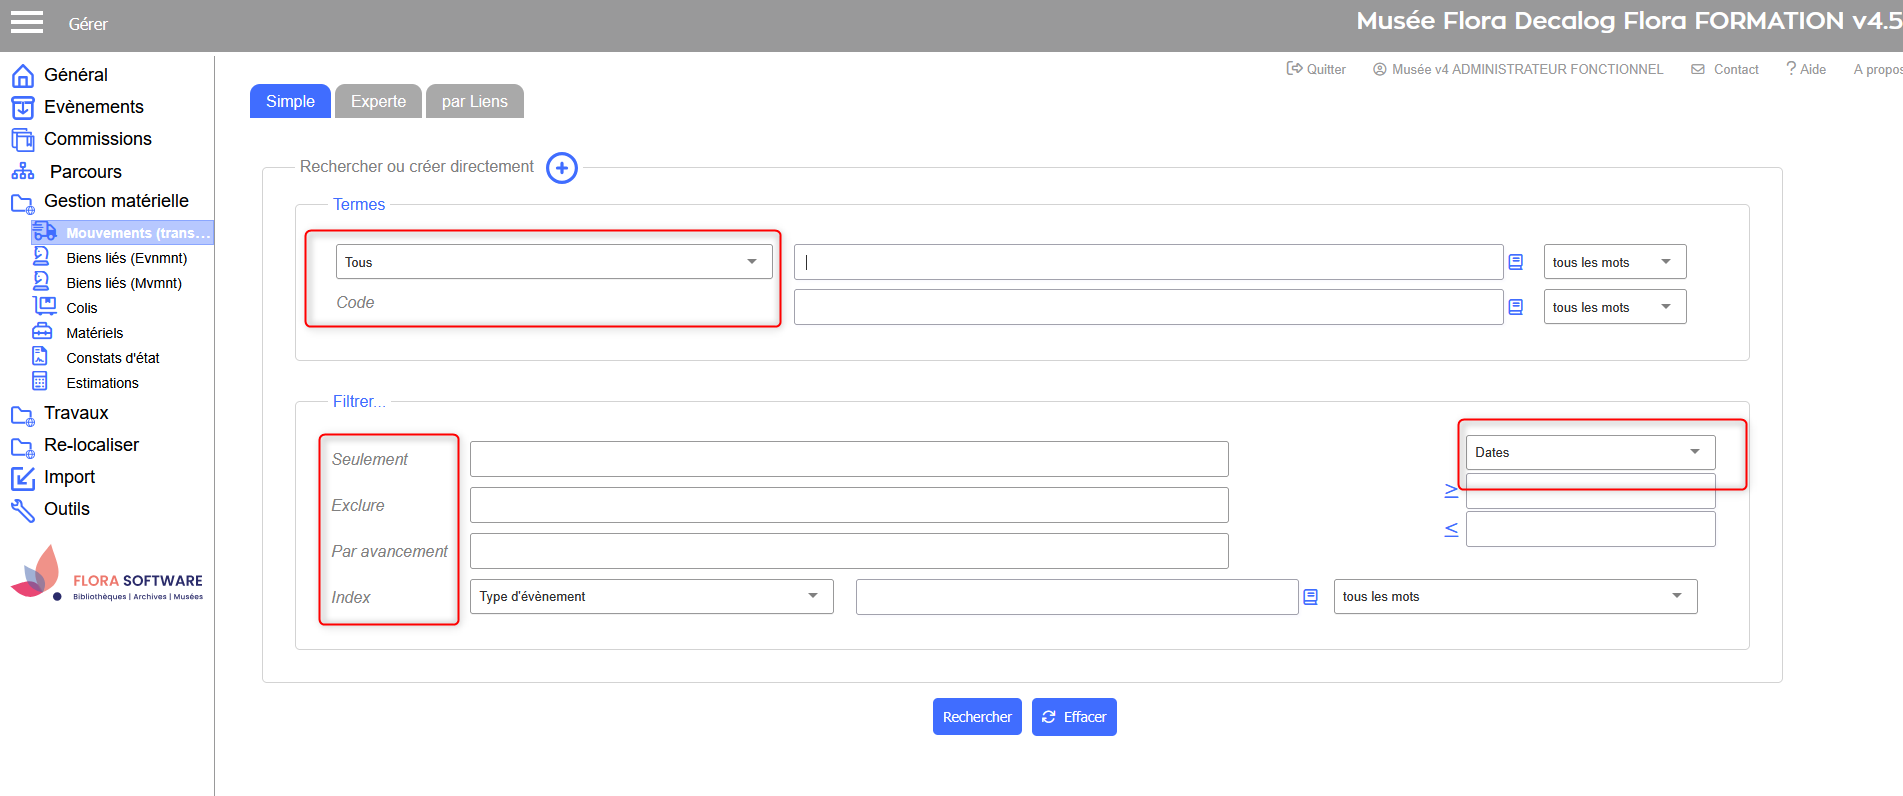Click the Effacer reset button
The width and height of the screenshot is (1903, 796).
(x=1074, y=717)
